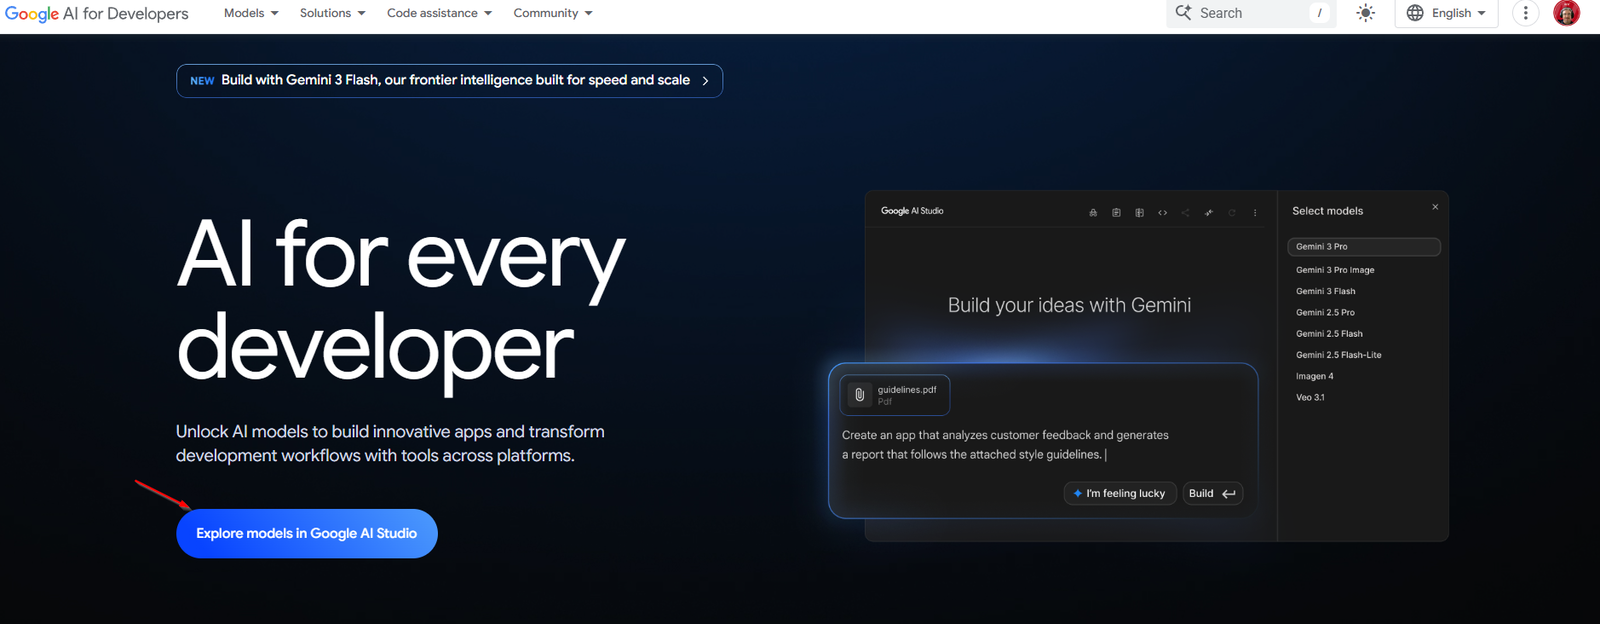Open the user profile avatar

(x=1566, y=12)
